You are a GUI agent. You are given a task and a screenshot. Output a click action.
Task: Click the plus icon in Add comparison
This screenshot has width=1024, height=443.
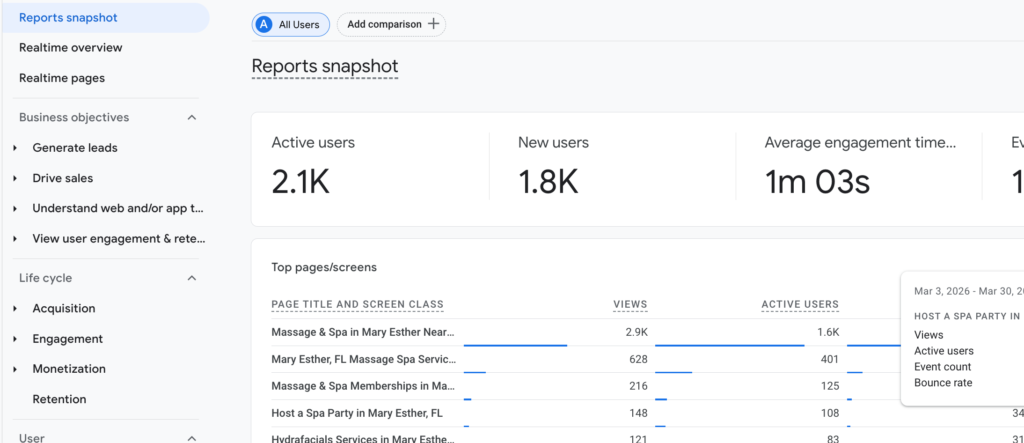[433, 25]
